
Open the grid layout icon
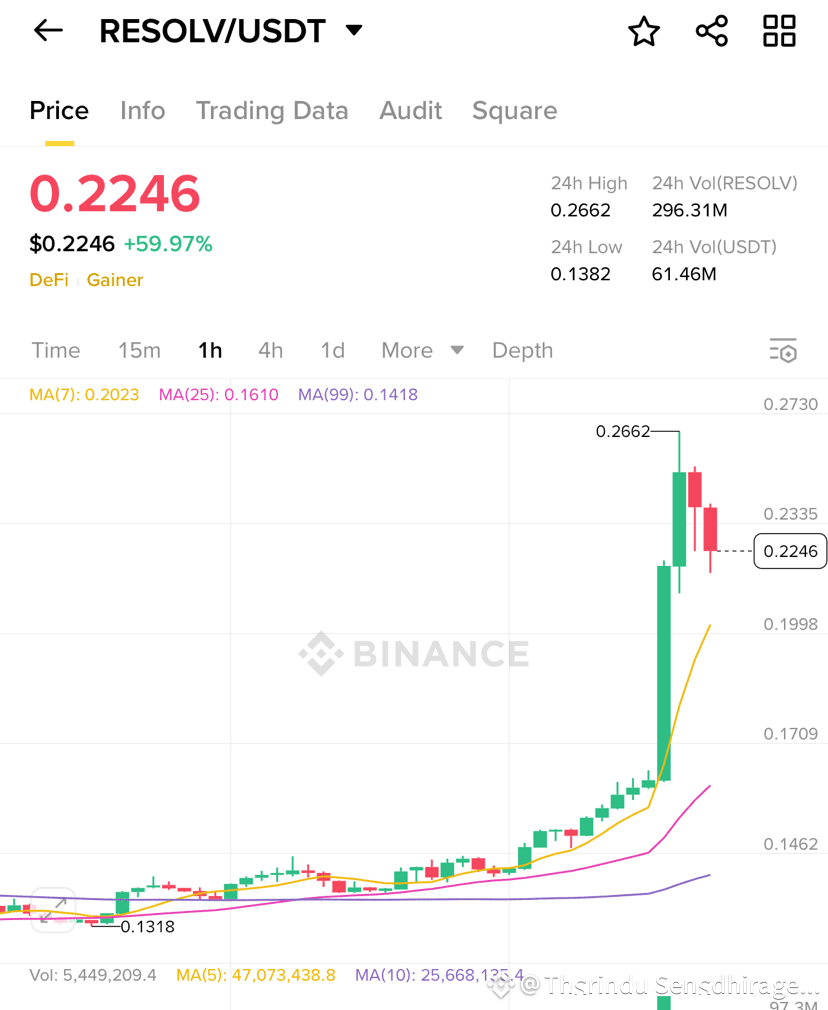pos(779,31)
